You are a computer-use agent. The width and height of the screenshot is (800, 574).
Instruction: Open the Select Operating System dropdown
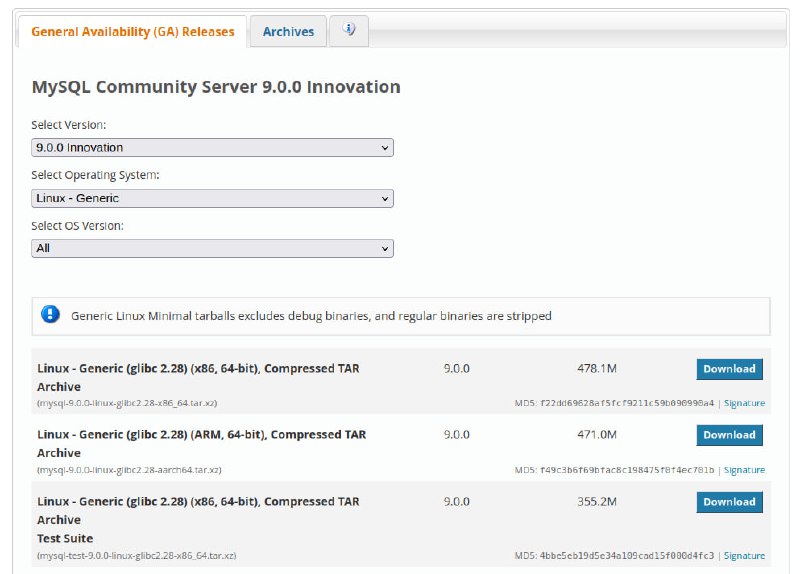212,198
